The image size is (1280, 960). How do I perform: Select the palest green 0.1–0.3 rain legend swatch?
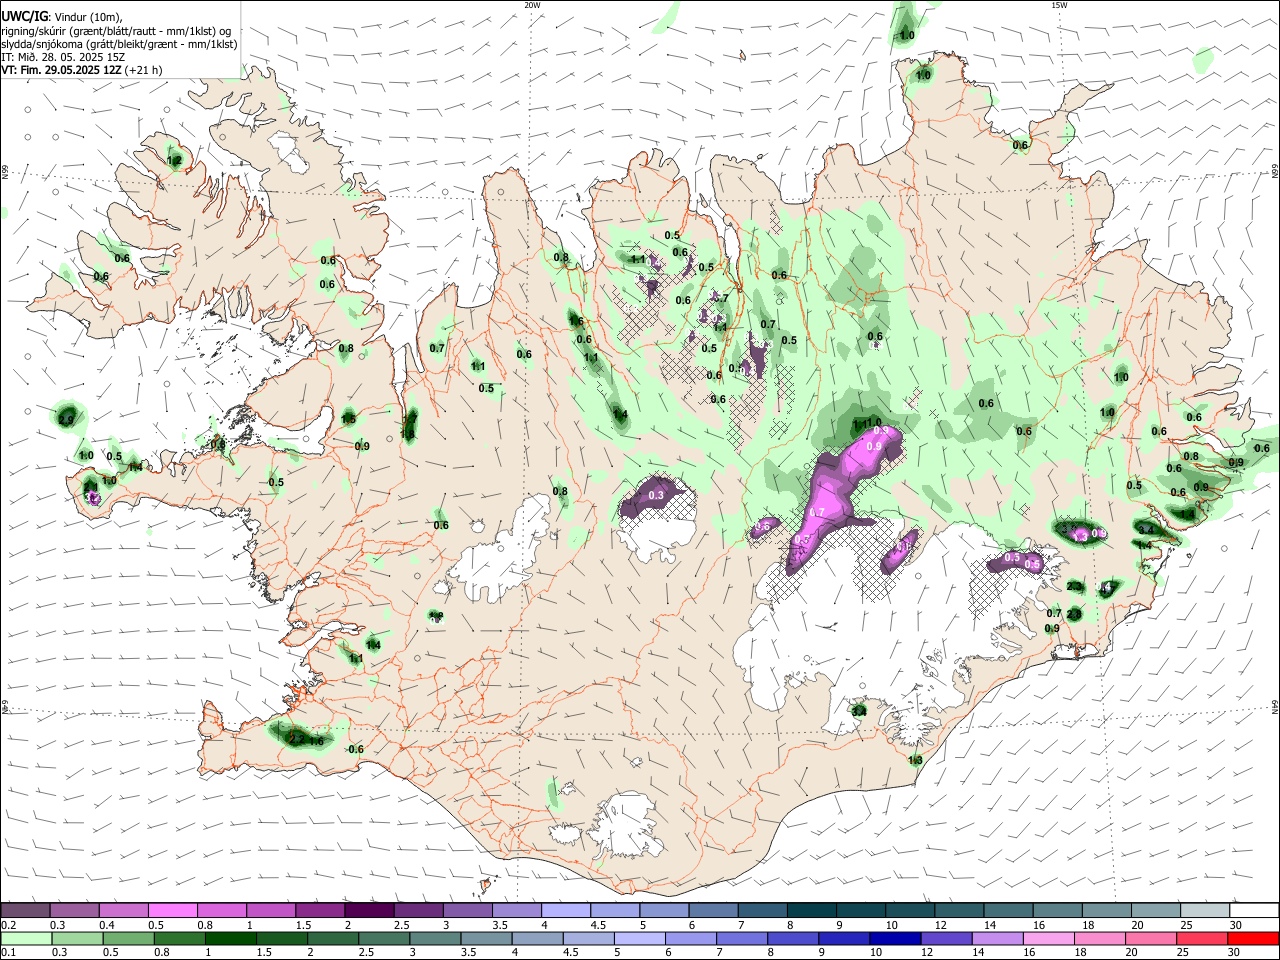(25, 939)
